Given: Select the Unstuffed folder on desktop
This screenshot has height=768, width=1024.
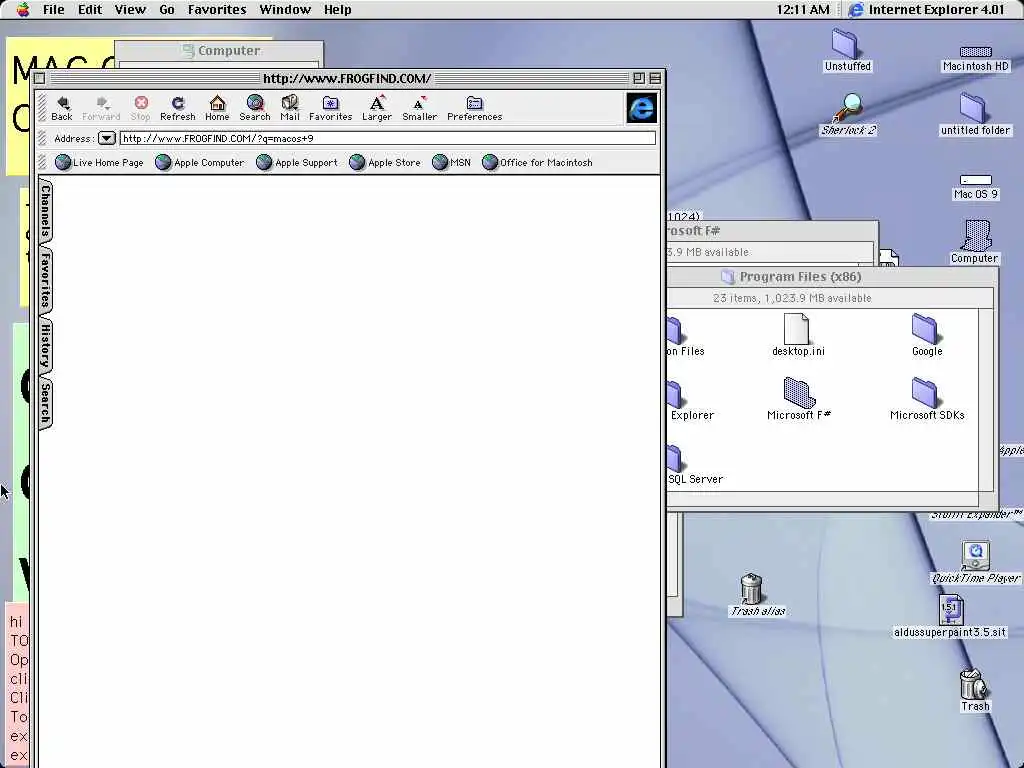Looking at the screenshot, I should (x=847, y=50).
